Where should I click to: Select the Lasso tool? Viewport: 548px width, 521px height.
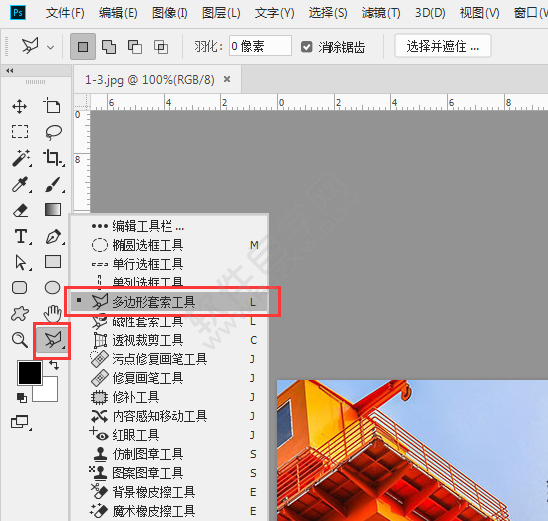[53, 132]
